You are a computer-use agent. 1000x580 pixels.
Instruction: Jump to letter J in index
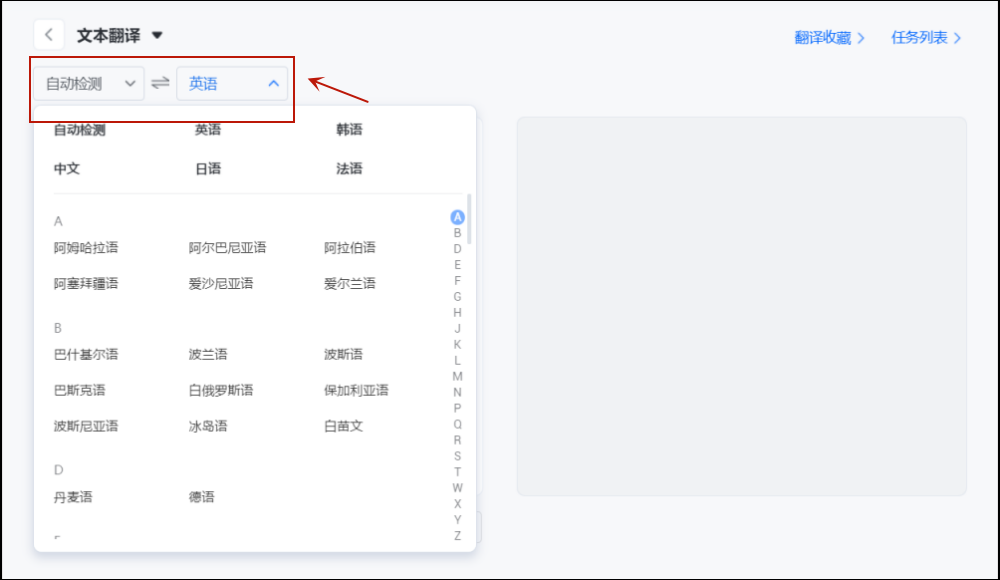[457, 329]
